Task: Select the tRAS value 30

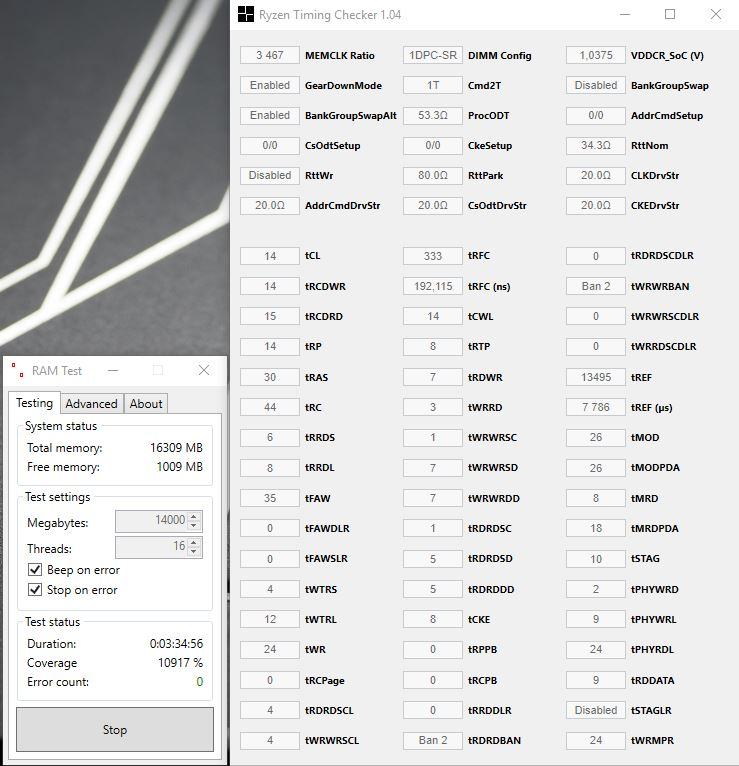Action: click(270, 377)
